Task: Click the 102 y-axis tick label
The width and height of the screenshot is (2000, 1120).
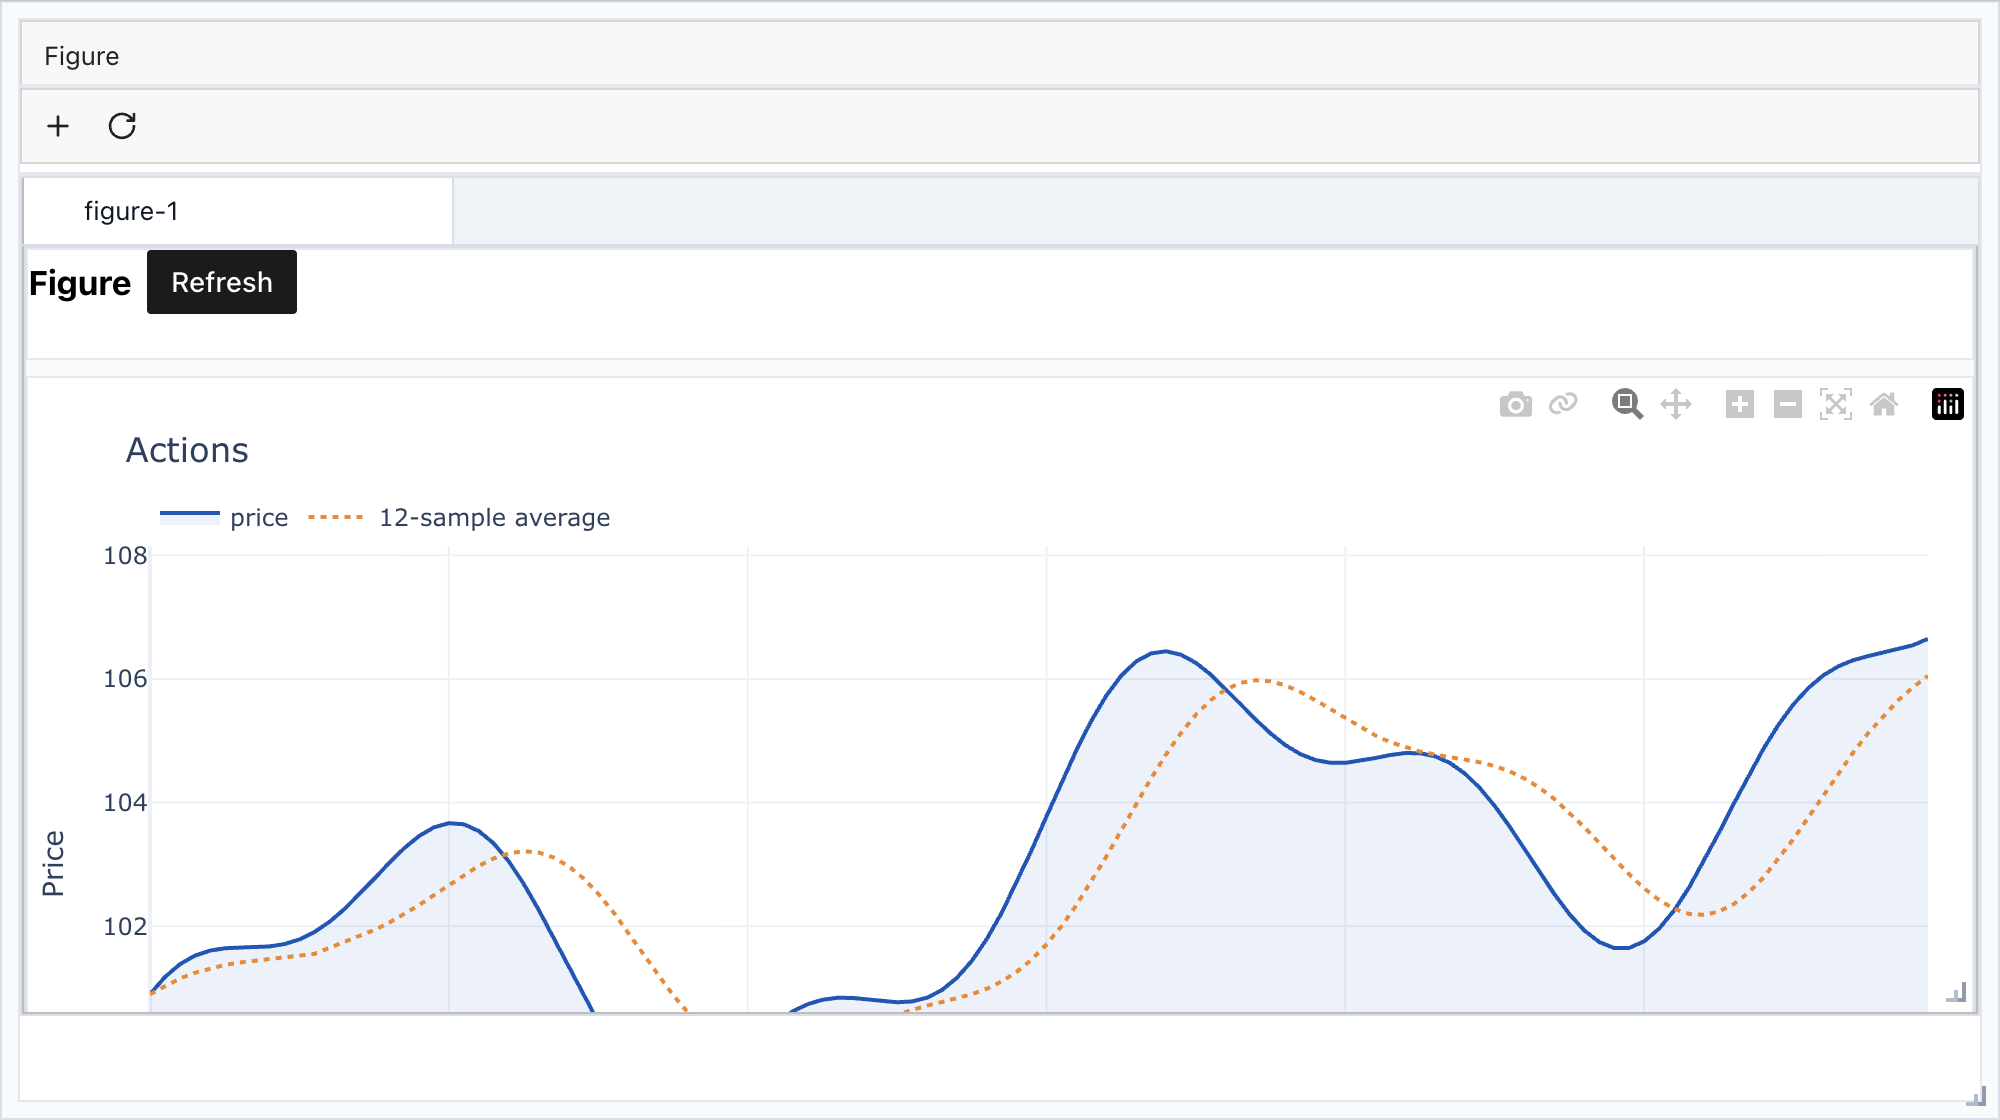Action: (125, 926)
